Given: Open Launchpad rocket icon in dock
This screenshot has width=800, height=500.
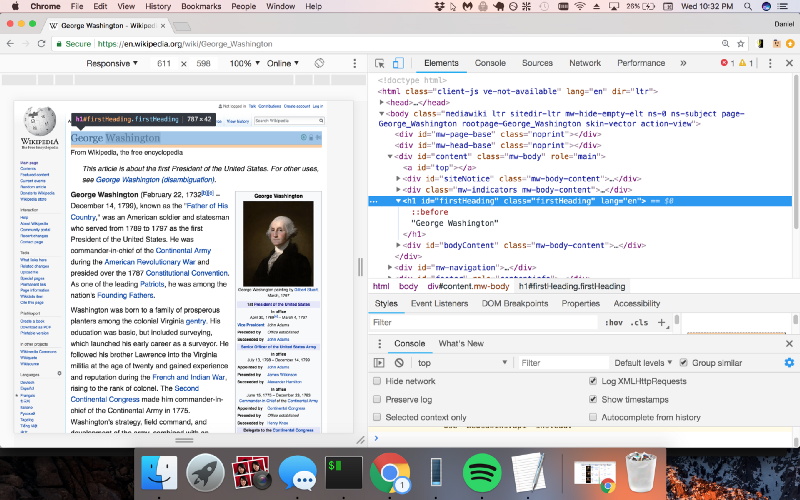Looking at the screenshot, I should (205, 473).
